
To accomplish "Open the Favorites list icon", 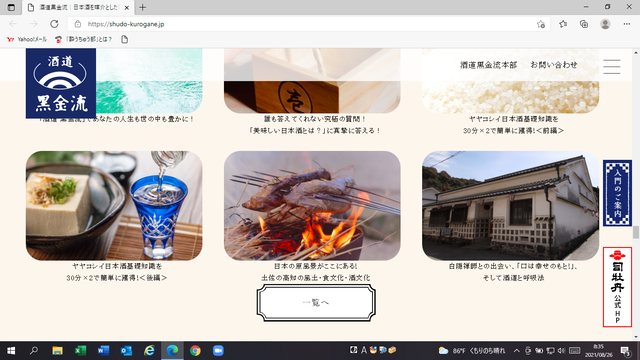I will 563,24.
